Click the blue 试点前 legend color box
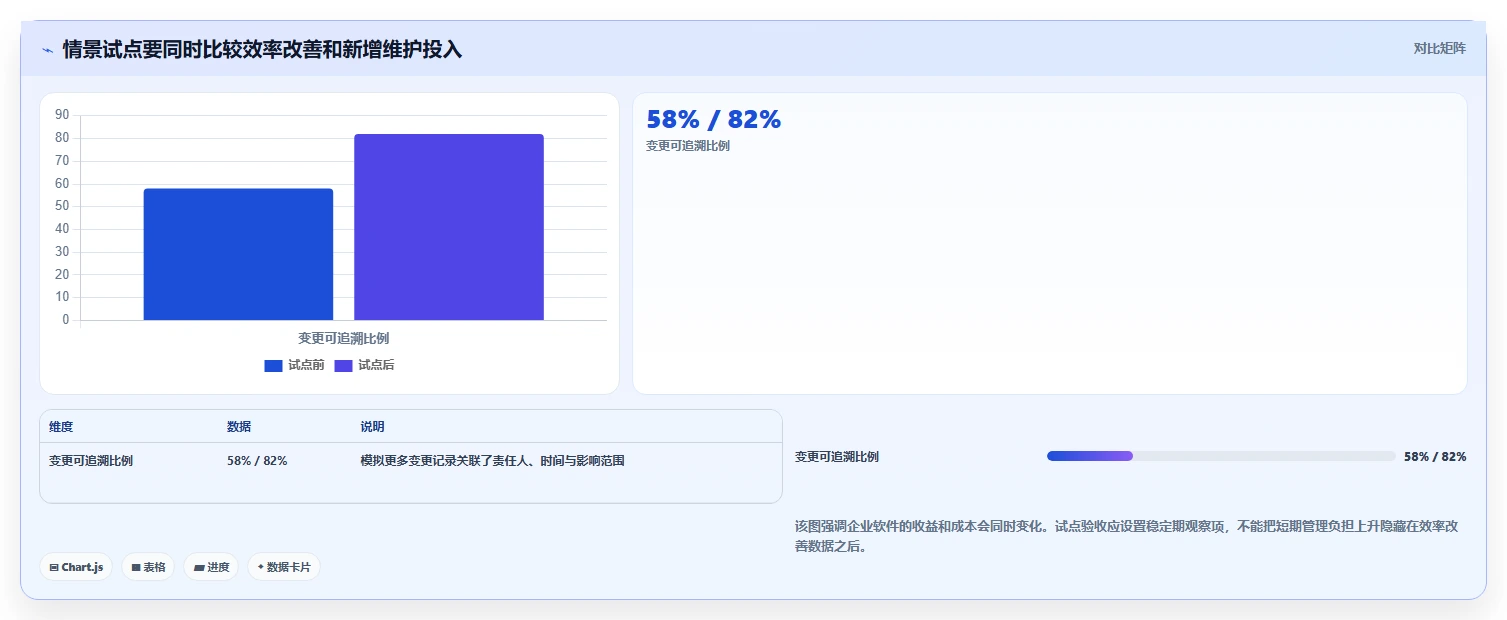1507x620 pixels. point(274,366)
